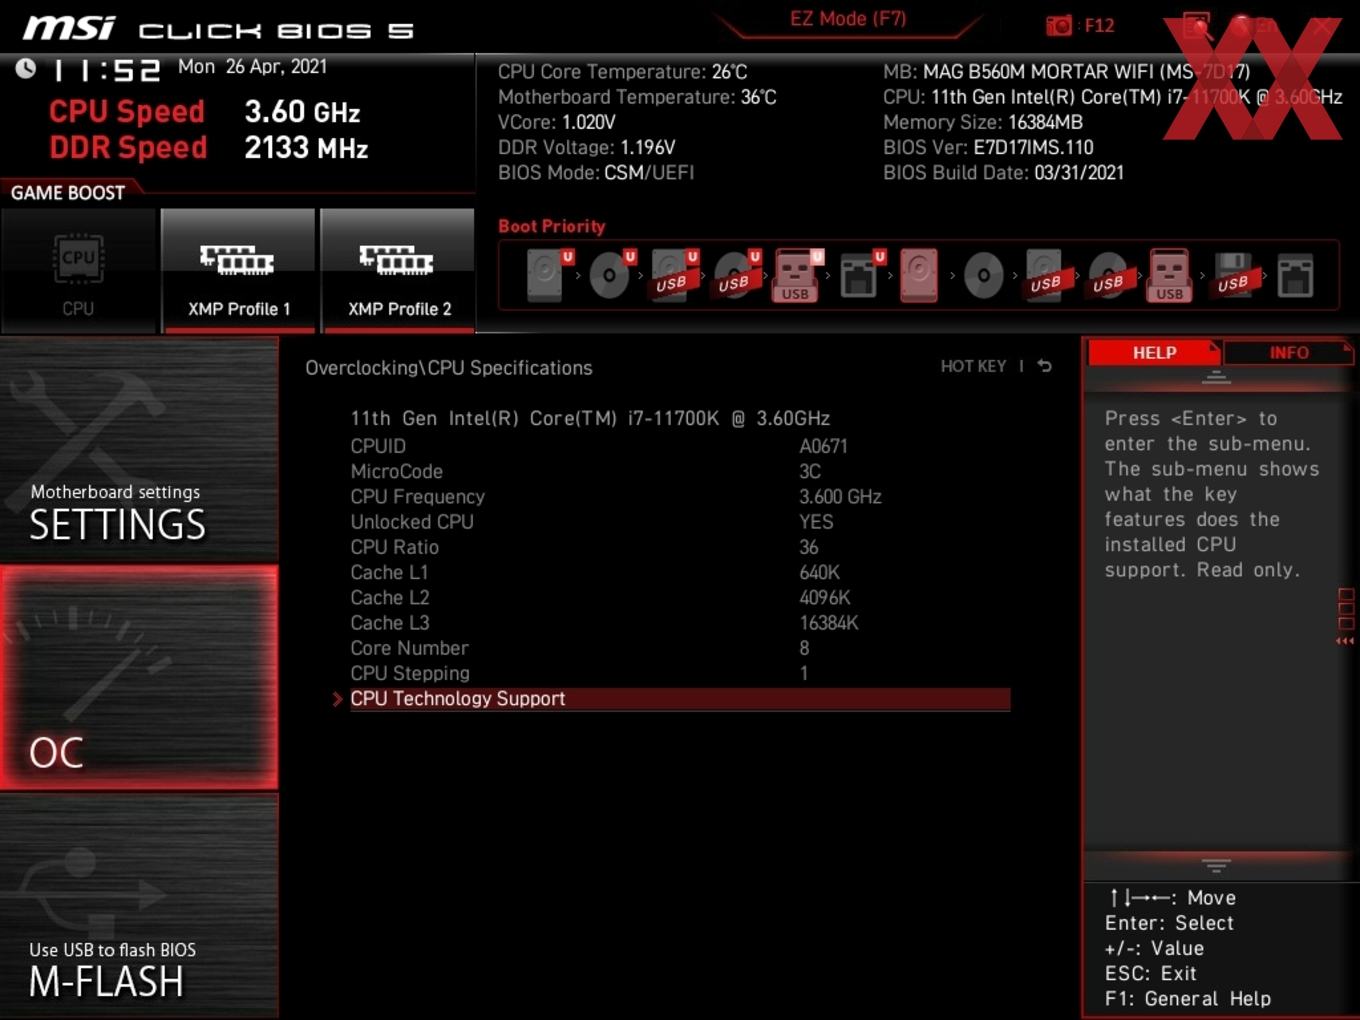1360x1020 pixels.
Task: Select the UEFI USB hard disk boot icon
Action: click(x=673, y=275)
